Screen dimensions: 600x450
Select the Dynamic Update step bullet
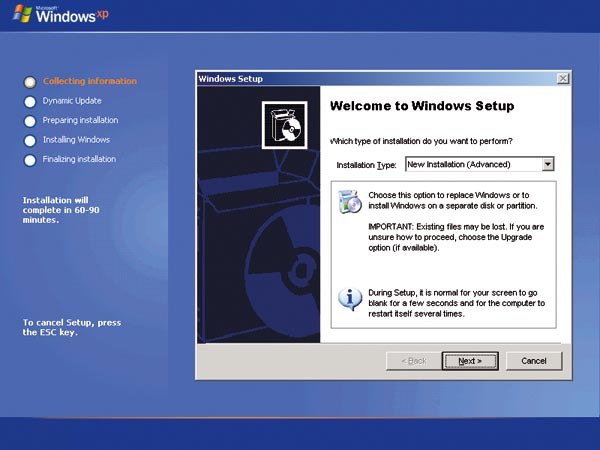(x=30, y=101)
